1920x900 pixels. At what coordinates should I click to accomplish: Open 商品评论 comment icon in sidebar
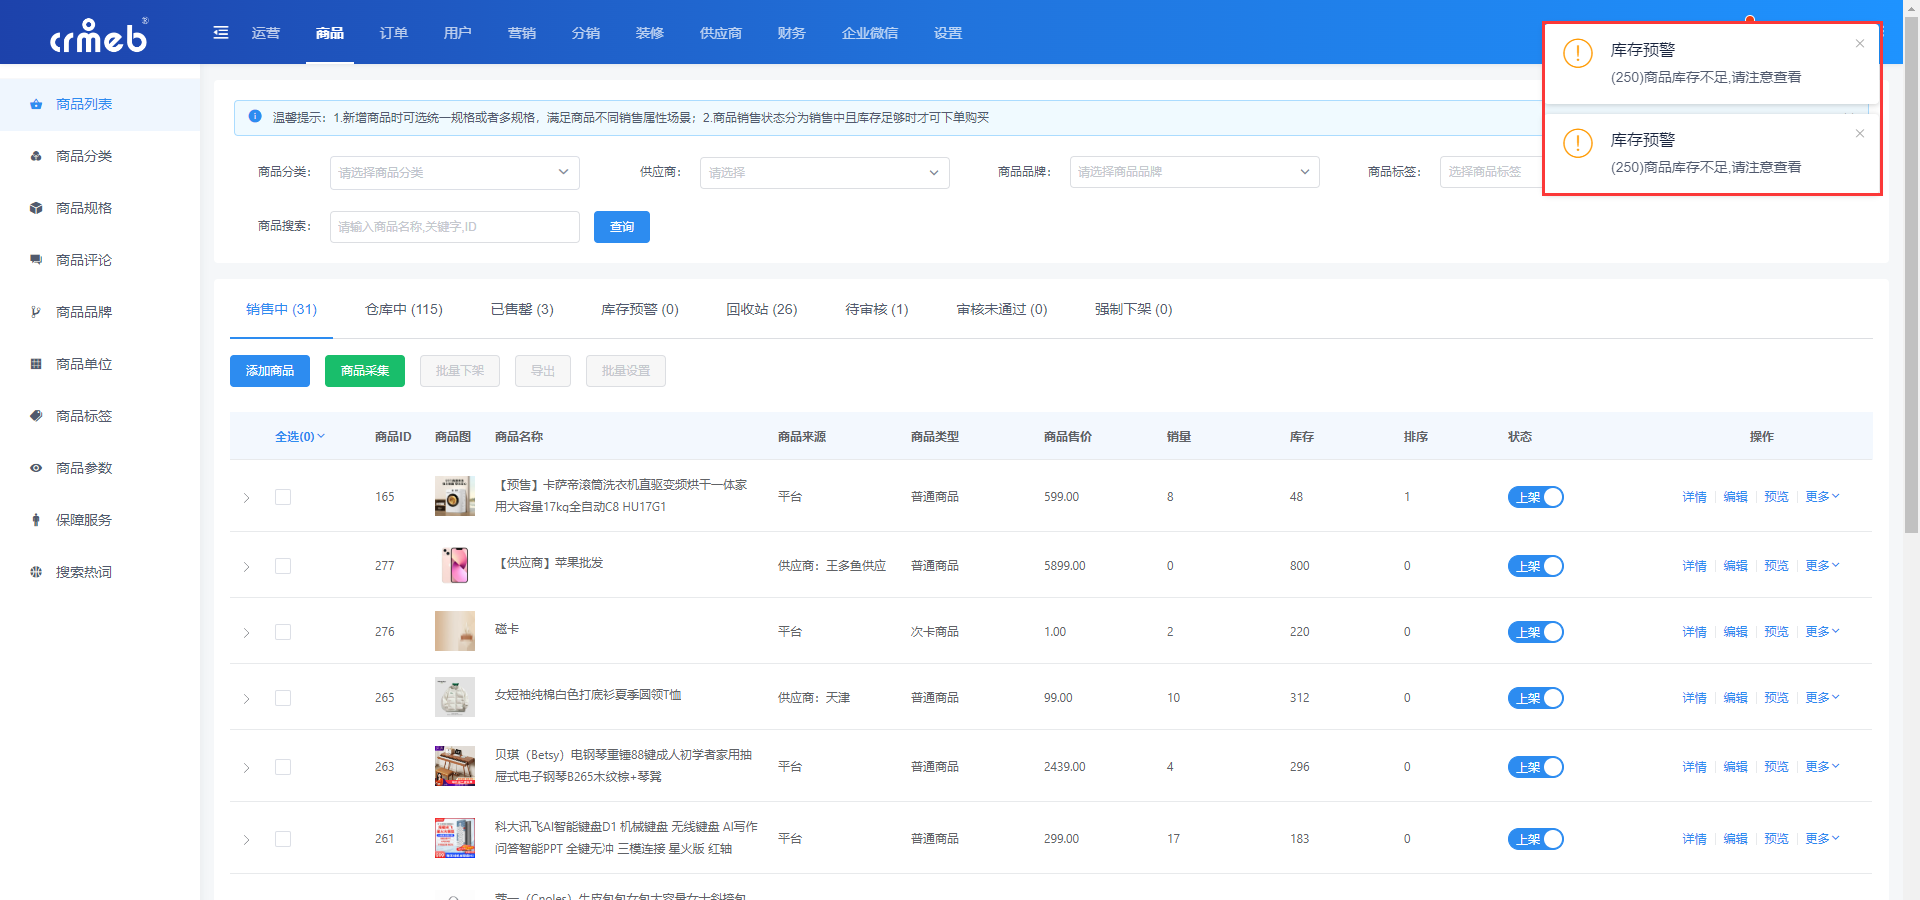point(36,260)
